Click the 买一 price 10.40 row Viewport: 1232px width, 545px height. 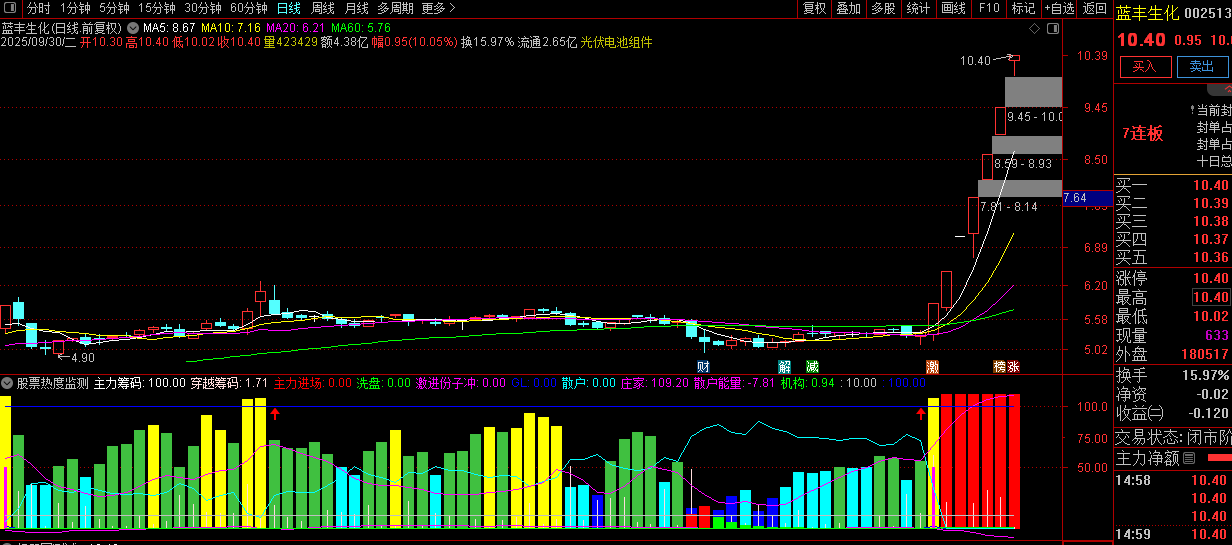tap(1172, 185)
